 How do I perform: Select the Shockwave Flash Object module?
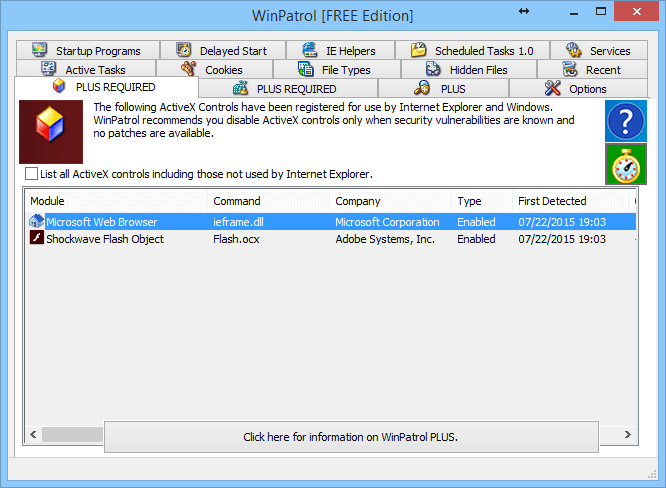[x=104, y=239]
